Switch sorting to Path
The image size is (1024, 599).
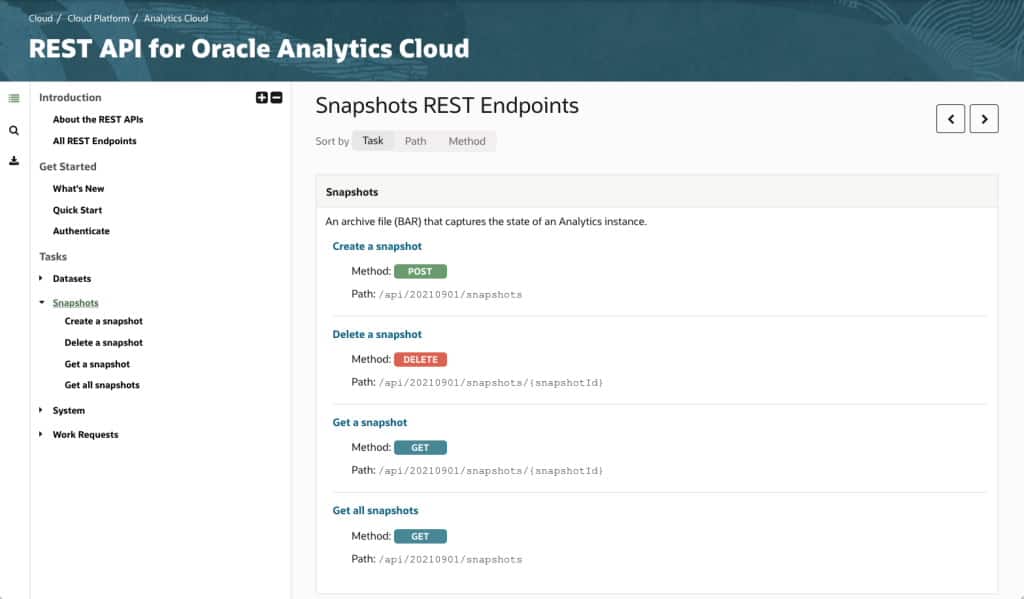pos(415,141)
